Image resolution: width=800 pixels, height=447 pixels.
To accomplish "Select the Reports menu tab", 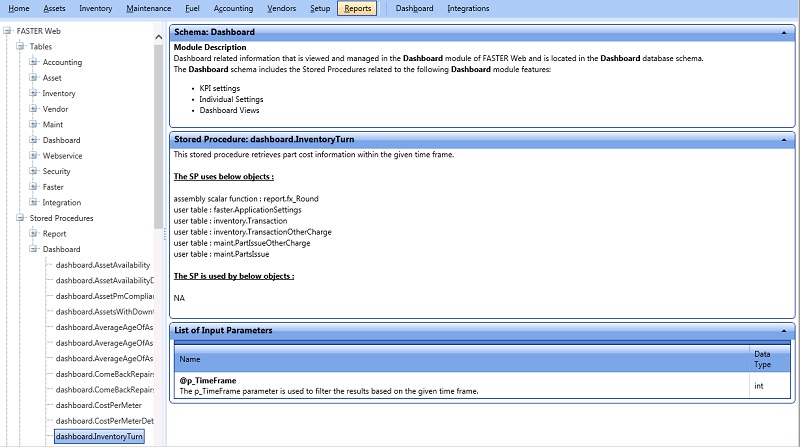I will (357, 8).
